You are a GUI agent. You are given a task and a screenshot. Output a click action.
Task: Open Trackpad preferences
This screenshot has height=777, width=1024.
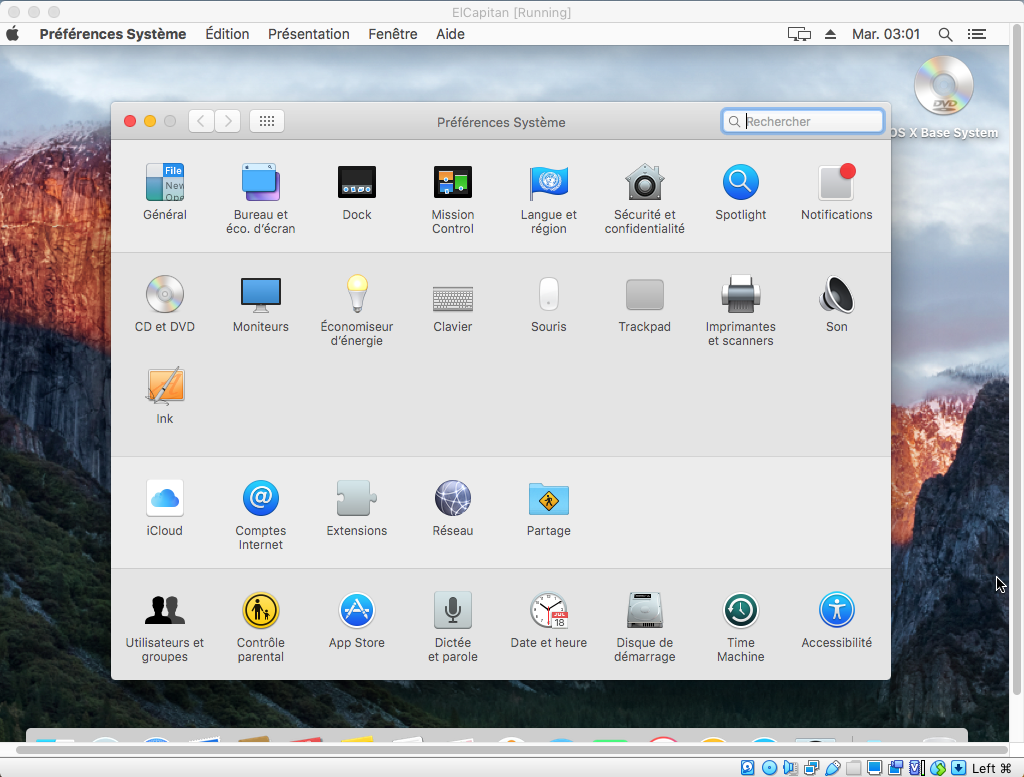[645, 304]
